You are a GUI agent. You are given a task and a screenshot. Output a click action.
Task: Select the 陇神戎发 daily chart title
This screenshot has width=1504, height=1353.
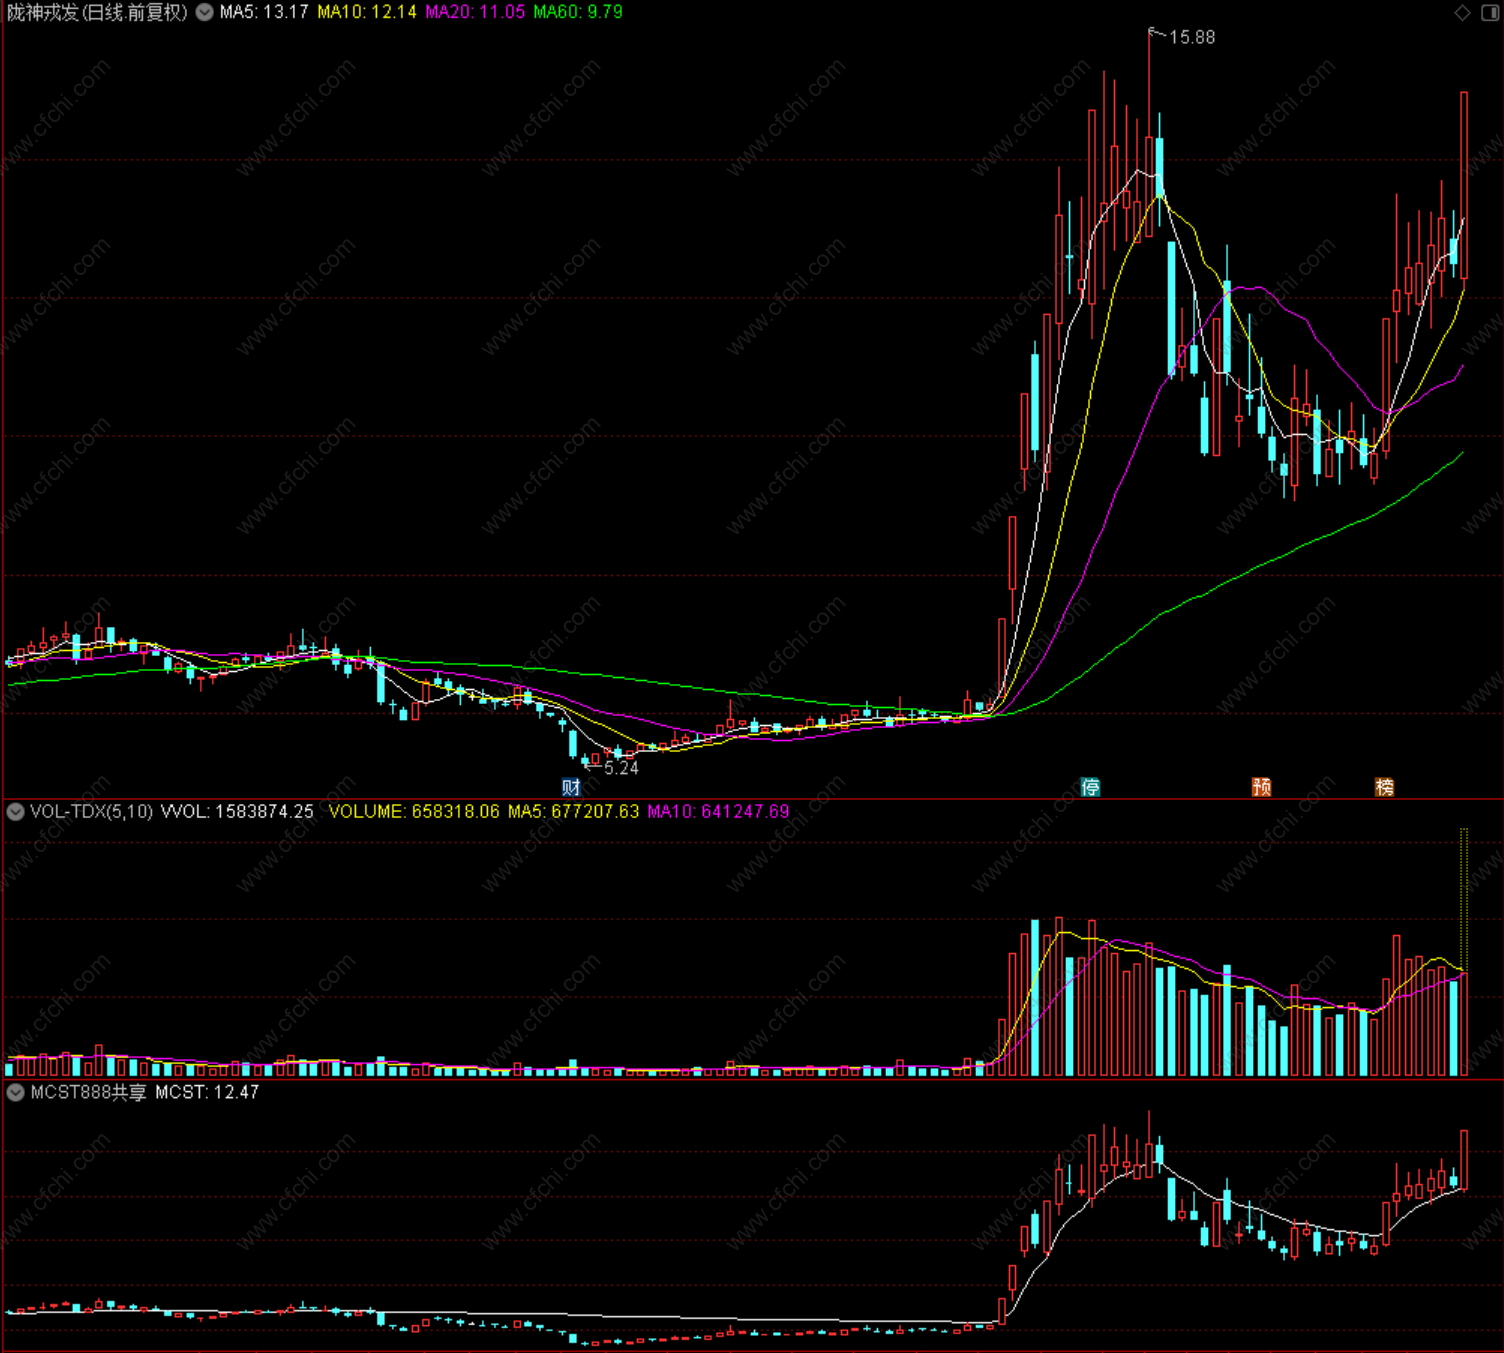98,12
